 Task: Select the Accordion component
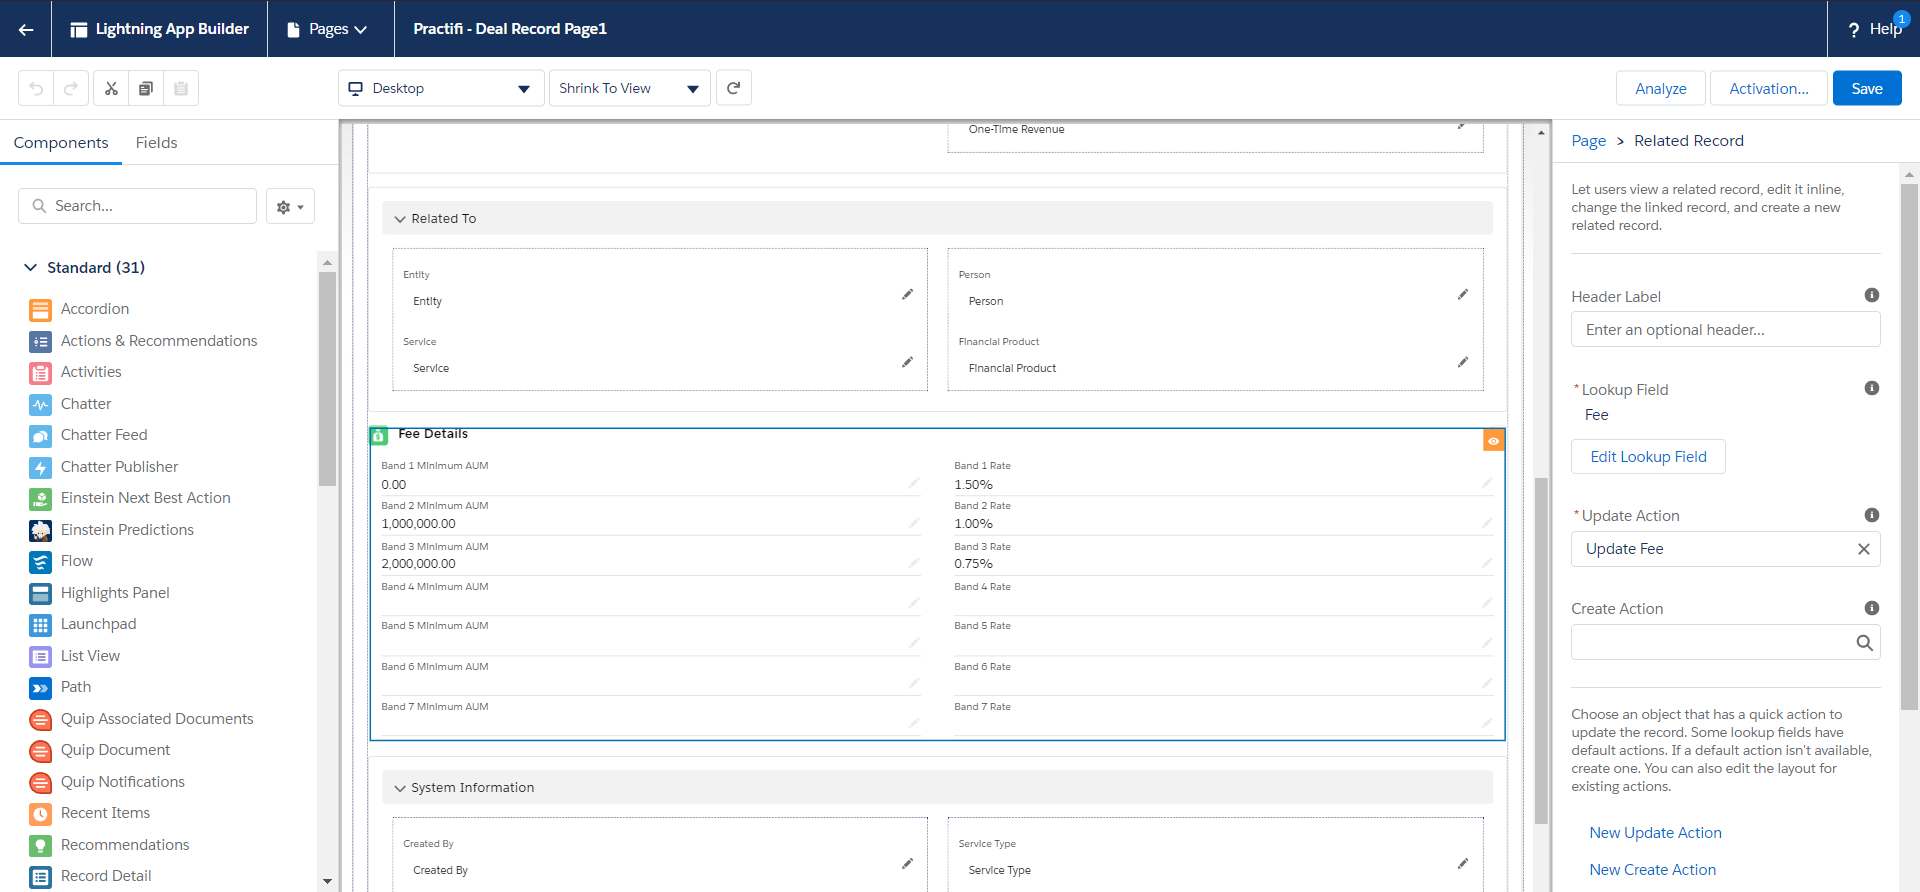[x=95, y=309]
